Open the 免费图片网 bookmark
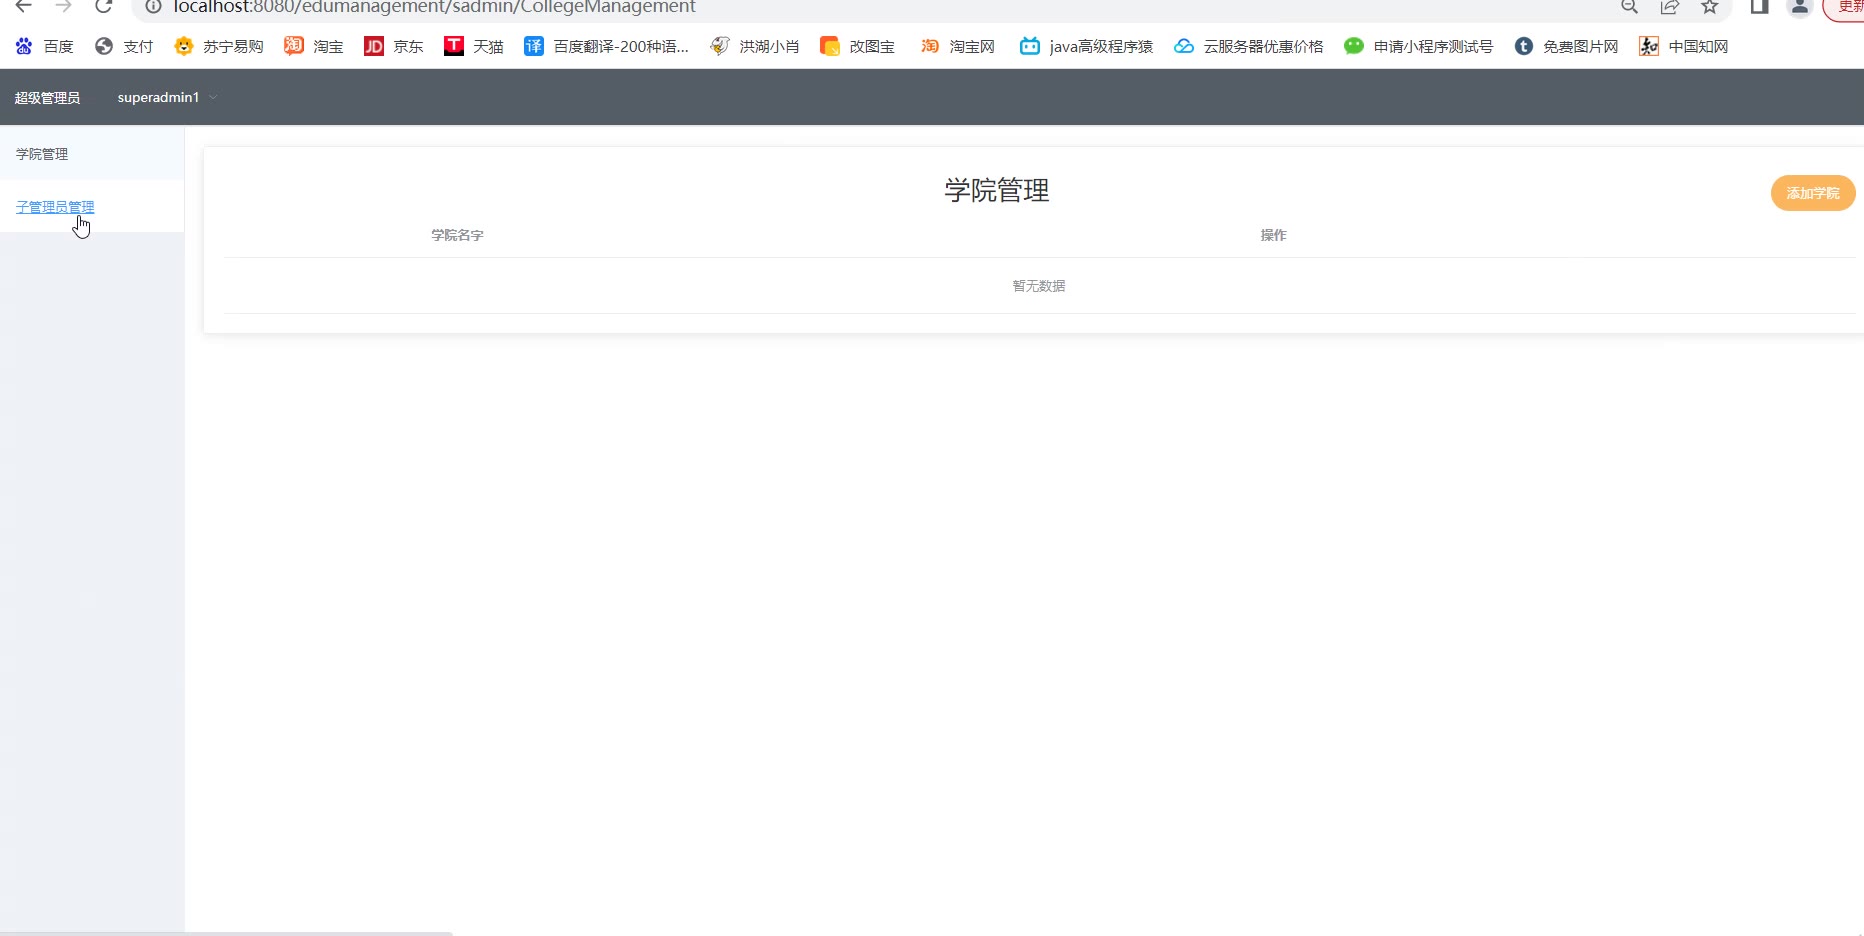Viewport: 1864px width, 936px height. pos(1566,46)
